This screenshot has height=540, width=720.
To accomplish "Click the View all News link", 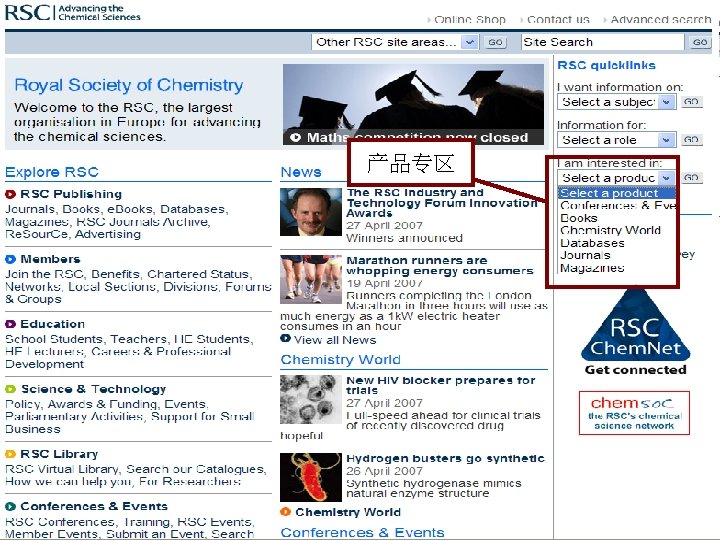I will click(x=335, y=340).
